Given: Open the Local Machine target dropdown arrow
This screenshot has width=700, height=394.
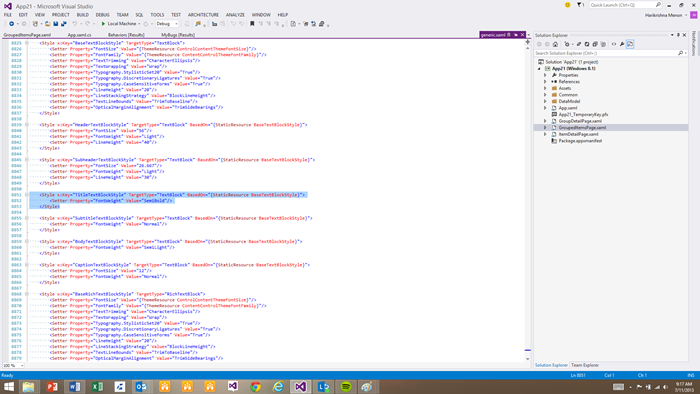Looking at the screenshot, I should point(139,24).
